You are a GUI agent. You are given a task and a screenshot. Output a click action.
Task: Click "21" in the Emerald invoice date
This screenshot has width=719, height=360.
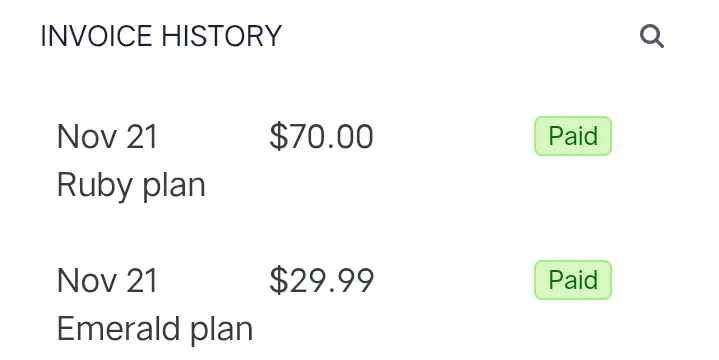(142, 280)
